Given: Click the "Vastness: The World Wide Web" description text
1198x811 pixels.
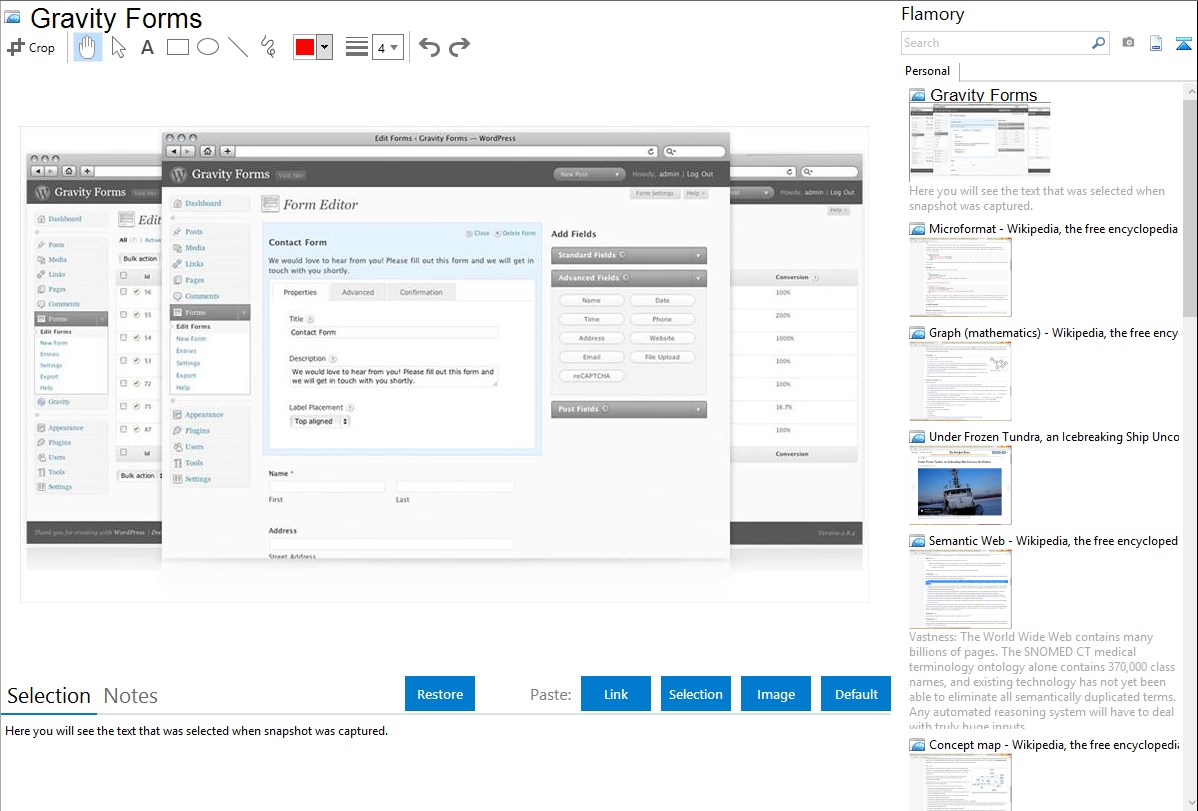Looking at the screenshot, I should pos(1042,682).
